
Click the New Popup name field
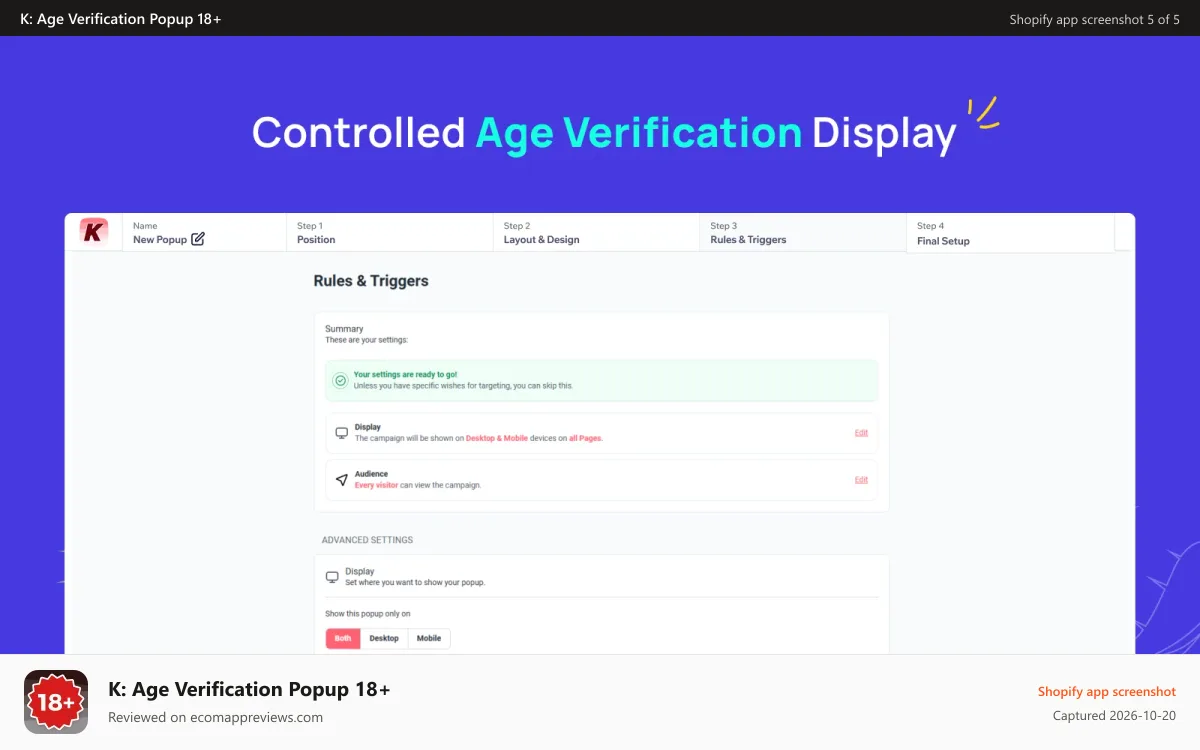click(x=204, y=232)
